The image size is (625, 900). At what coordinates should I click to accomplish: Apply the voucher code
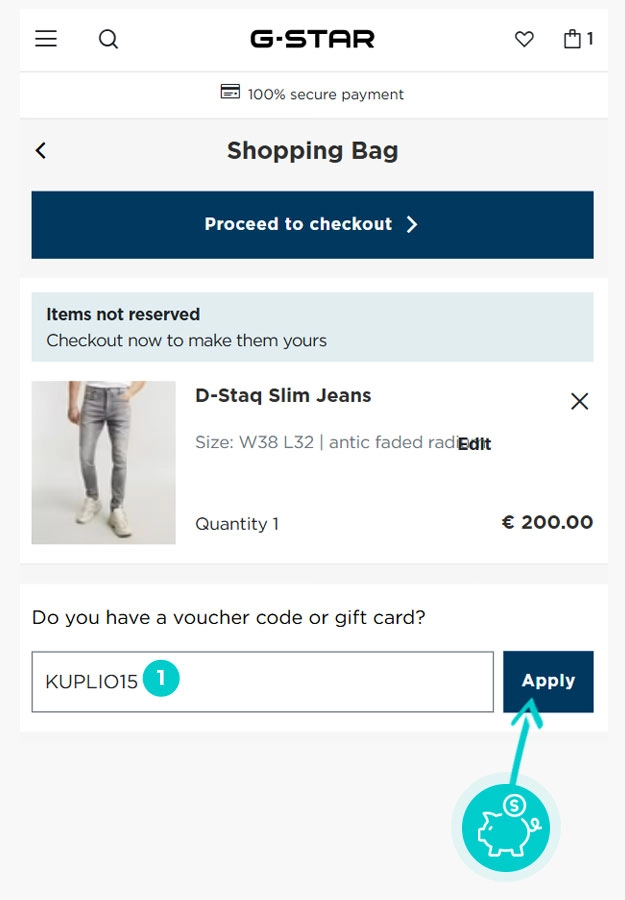coord(548,681)
